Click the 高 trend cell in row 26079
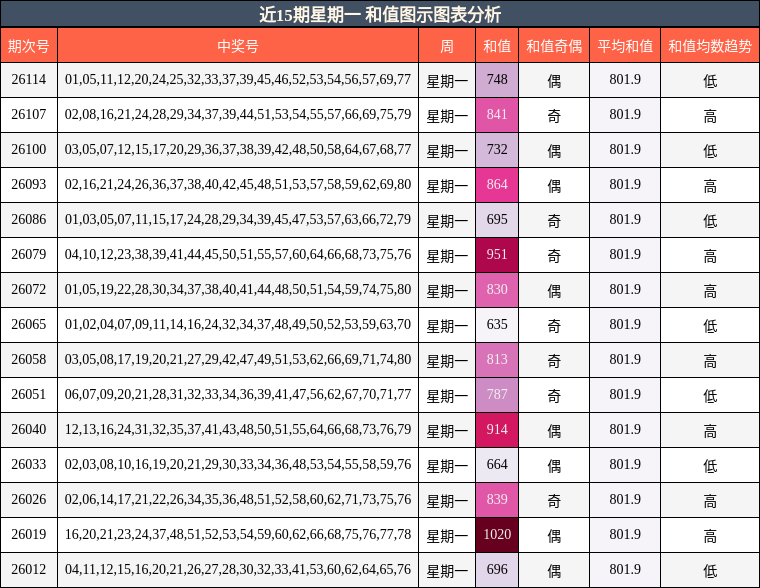The width and height of the screenshot is (760, 588). coord(710,256)
